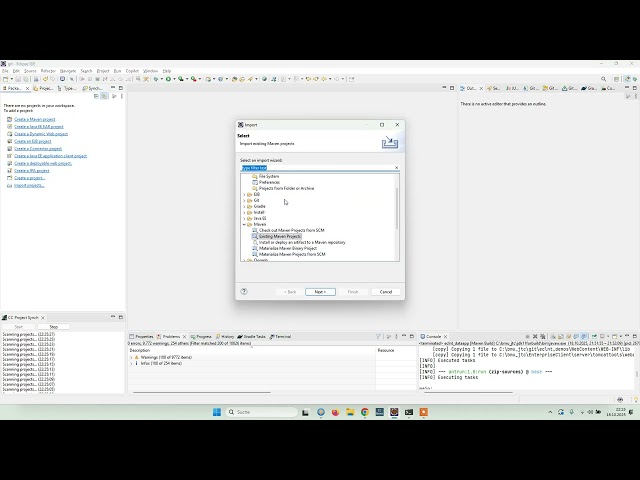Maximize the editor area

452,88
